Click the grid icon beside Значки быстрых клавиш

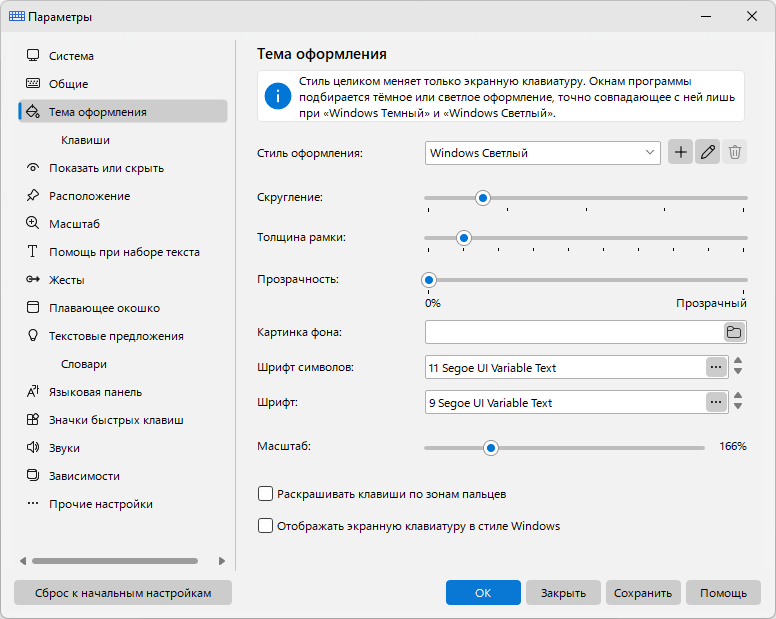(33, 420)
